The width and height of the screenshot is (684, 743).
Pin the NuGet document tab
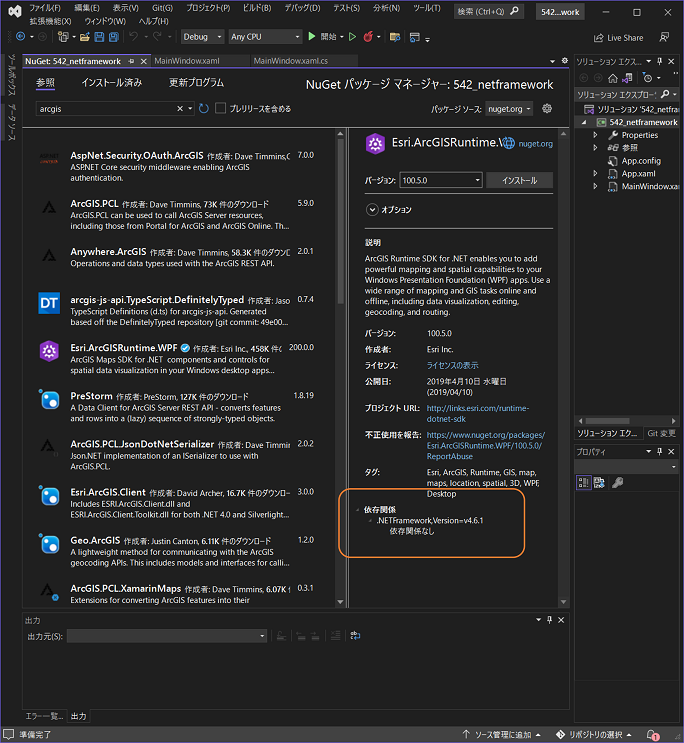click(x=131, y=61)
